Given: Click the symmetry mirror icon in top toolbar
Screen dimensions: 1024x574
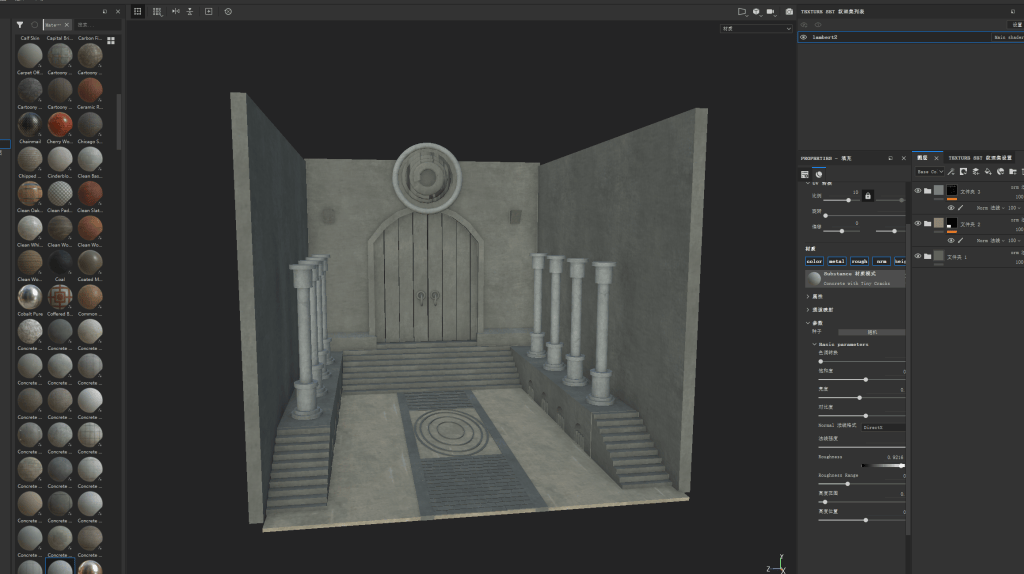Looking at the screenshot, I should pyautogui.click(x=176, y=12).
